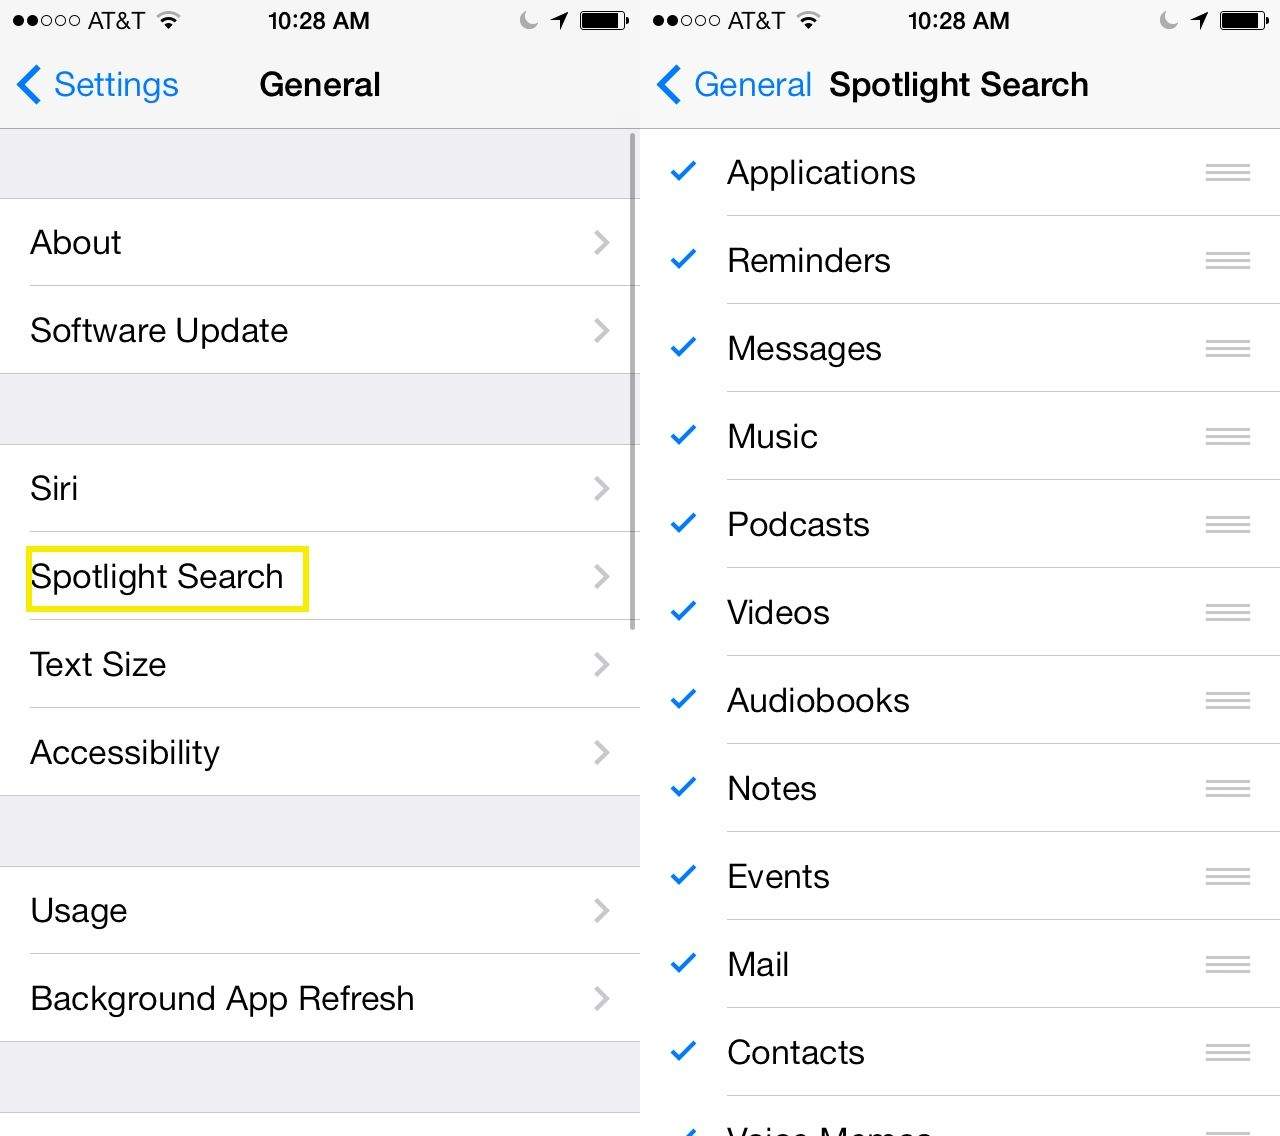The image size is (1280, 1136).
Task: Open the About row chevron
Action: click(x=601, y=243)
